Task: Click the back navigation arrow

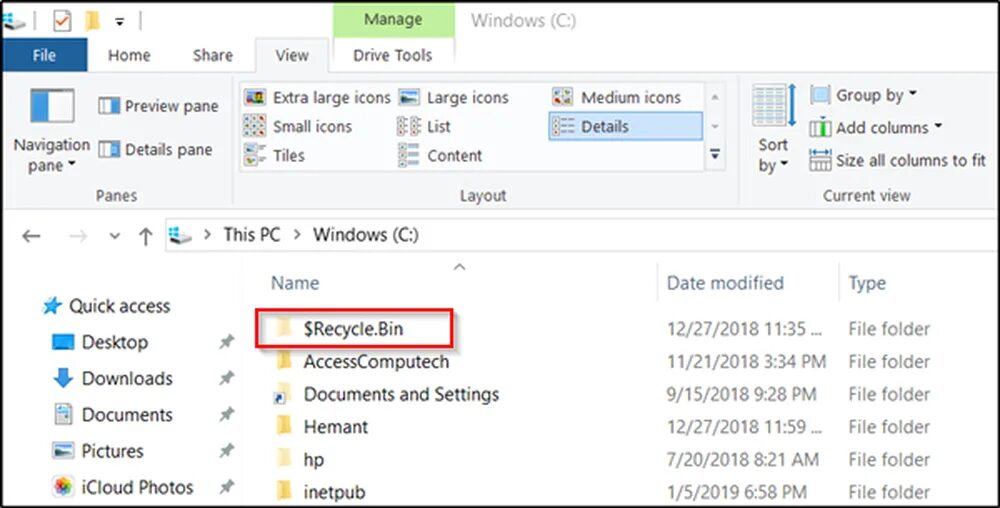Action: [31, 236]
